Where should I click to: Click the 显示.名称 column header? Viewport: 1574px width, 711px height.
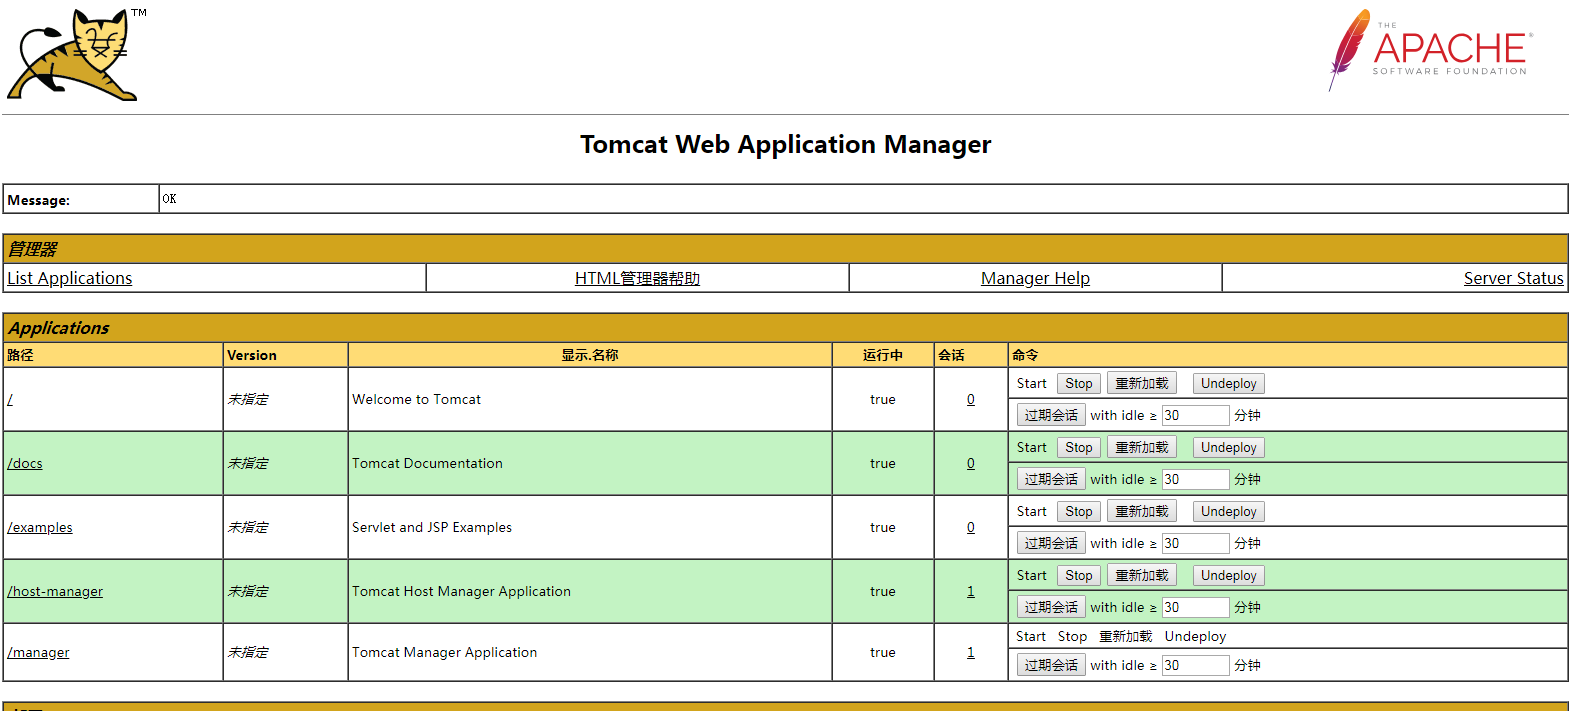tap(590, 355)
